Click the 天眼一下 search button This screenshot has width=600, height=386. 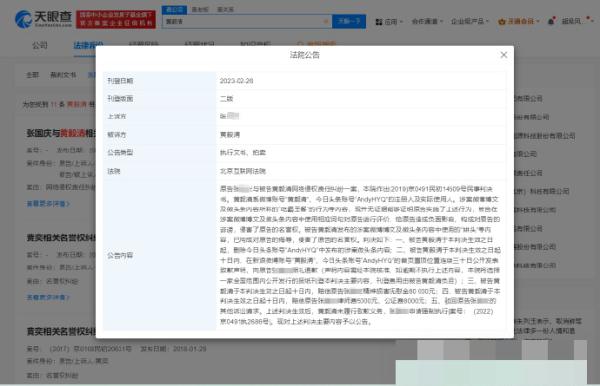coord(349,21)
